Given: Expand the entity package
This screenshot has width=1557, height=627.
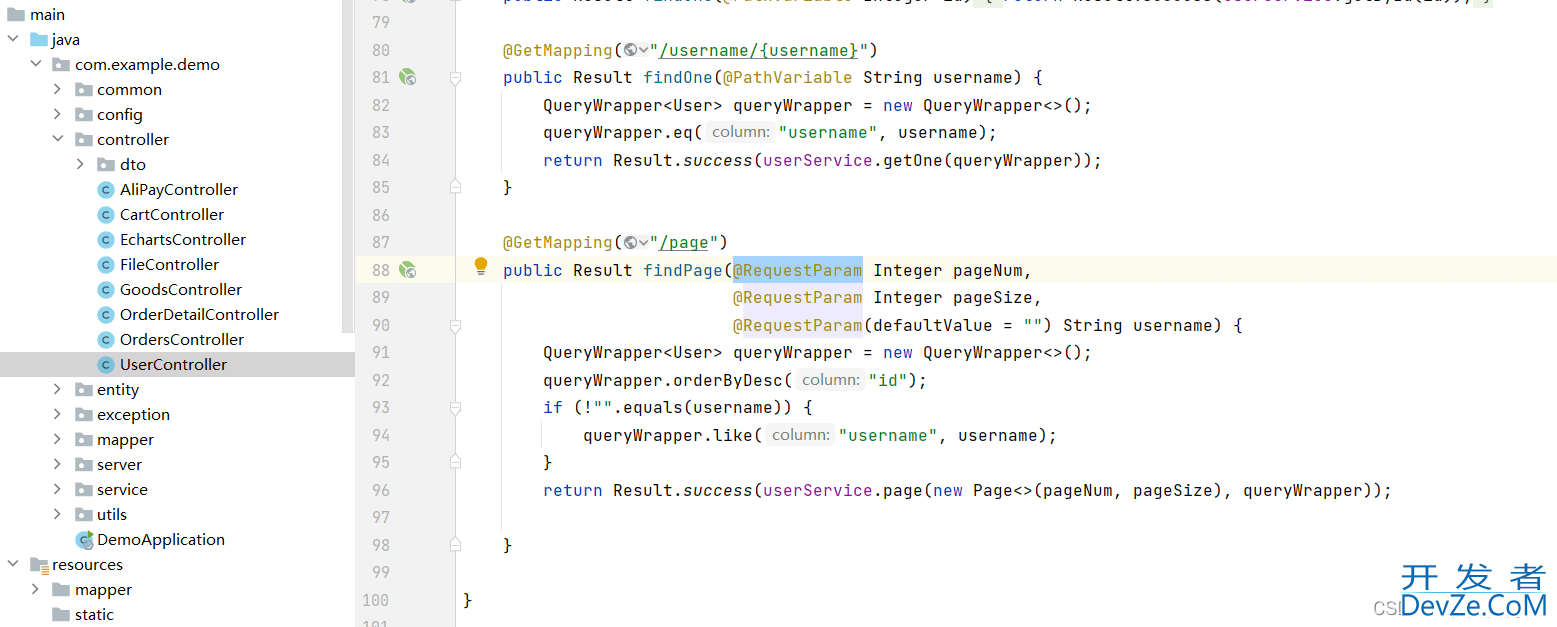Looking at the screenshot, I should [58, 389].
